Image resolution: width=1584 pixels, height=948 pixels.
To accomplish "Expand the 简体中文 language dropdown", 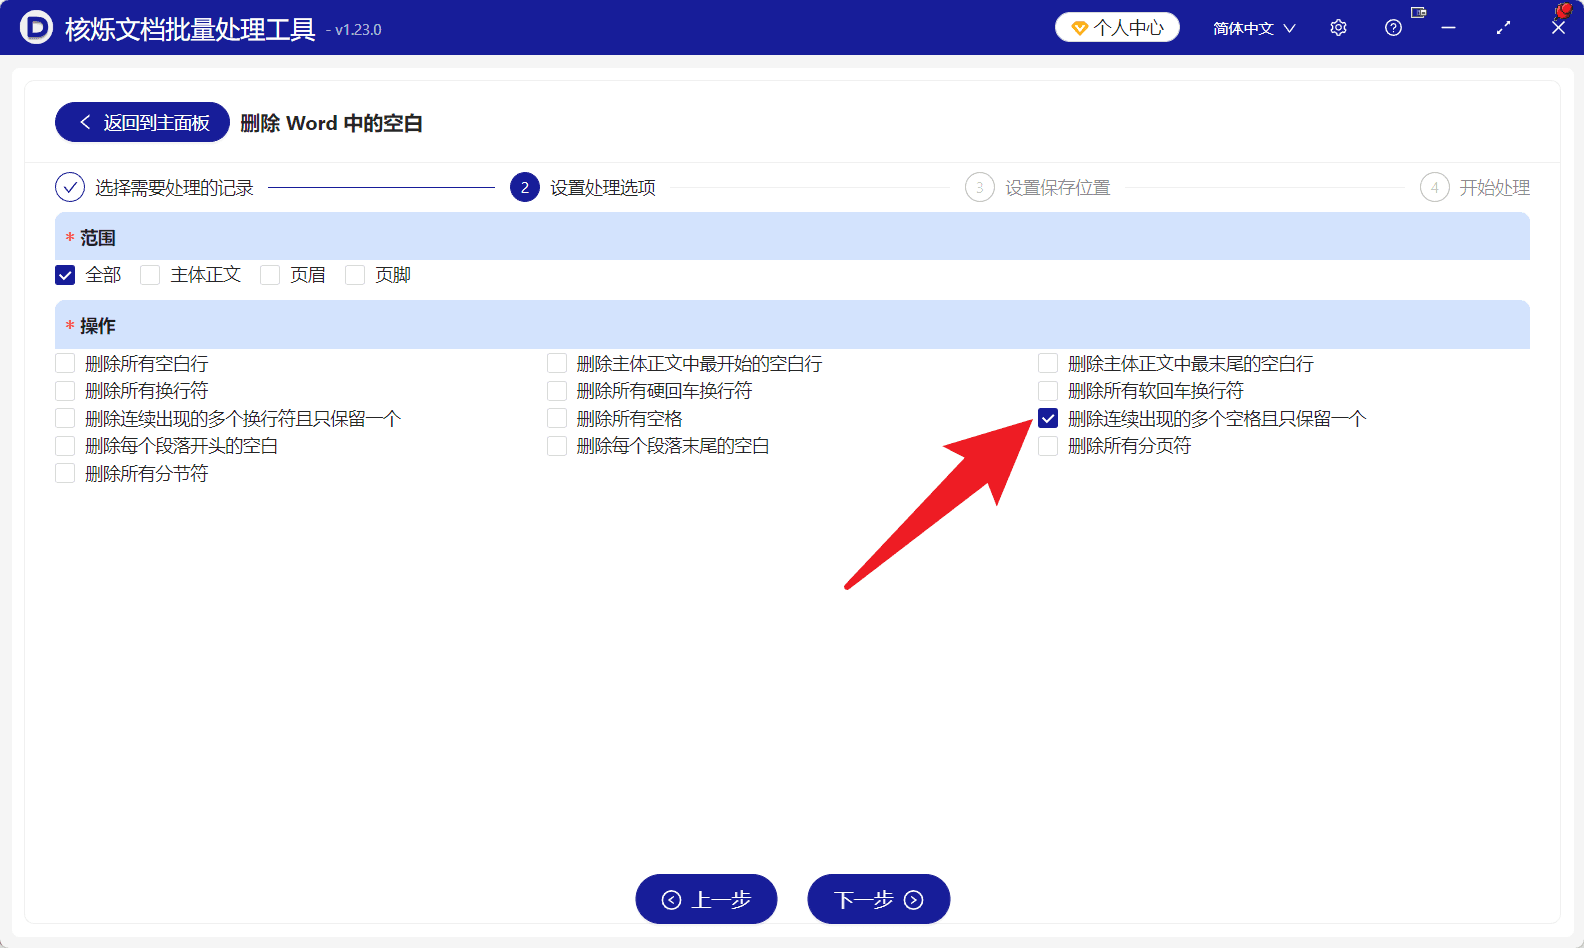I will click(1254, 28).
